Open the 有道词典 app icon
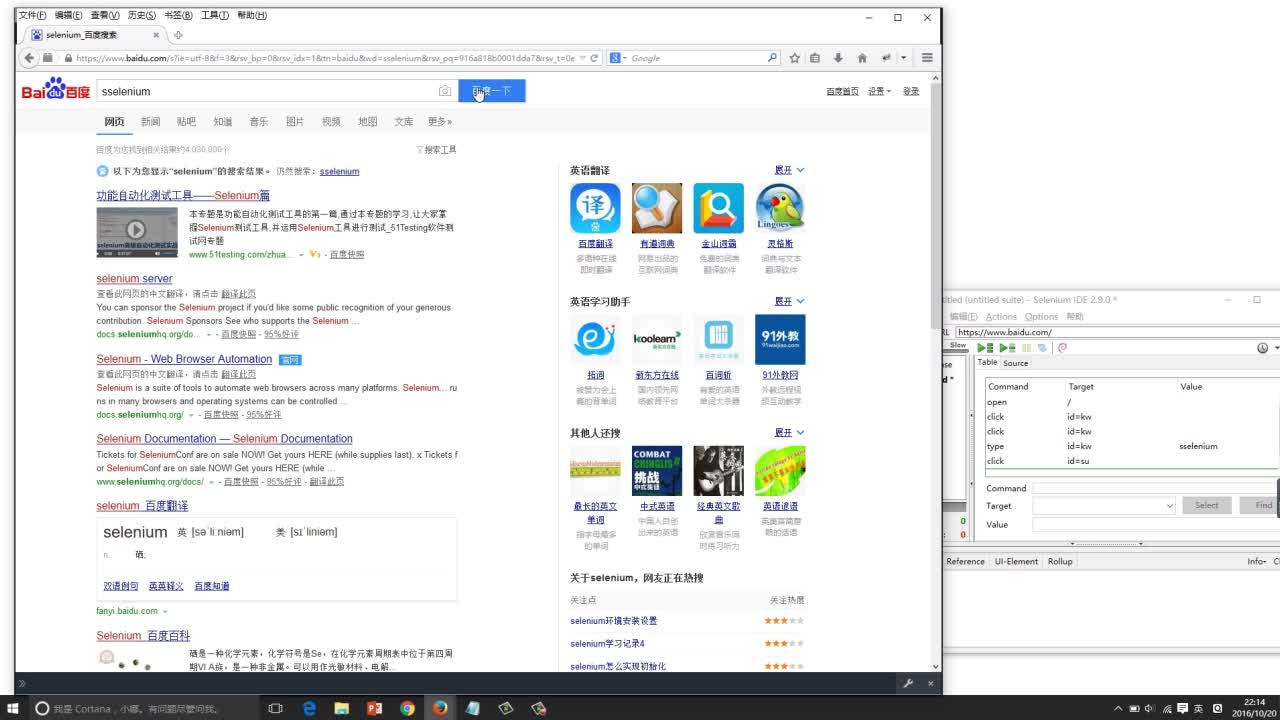The height and width of the screenshot is (720, 1280). point(657,208)
